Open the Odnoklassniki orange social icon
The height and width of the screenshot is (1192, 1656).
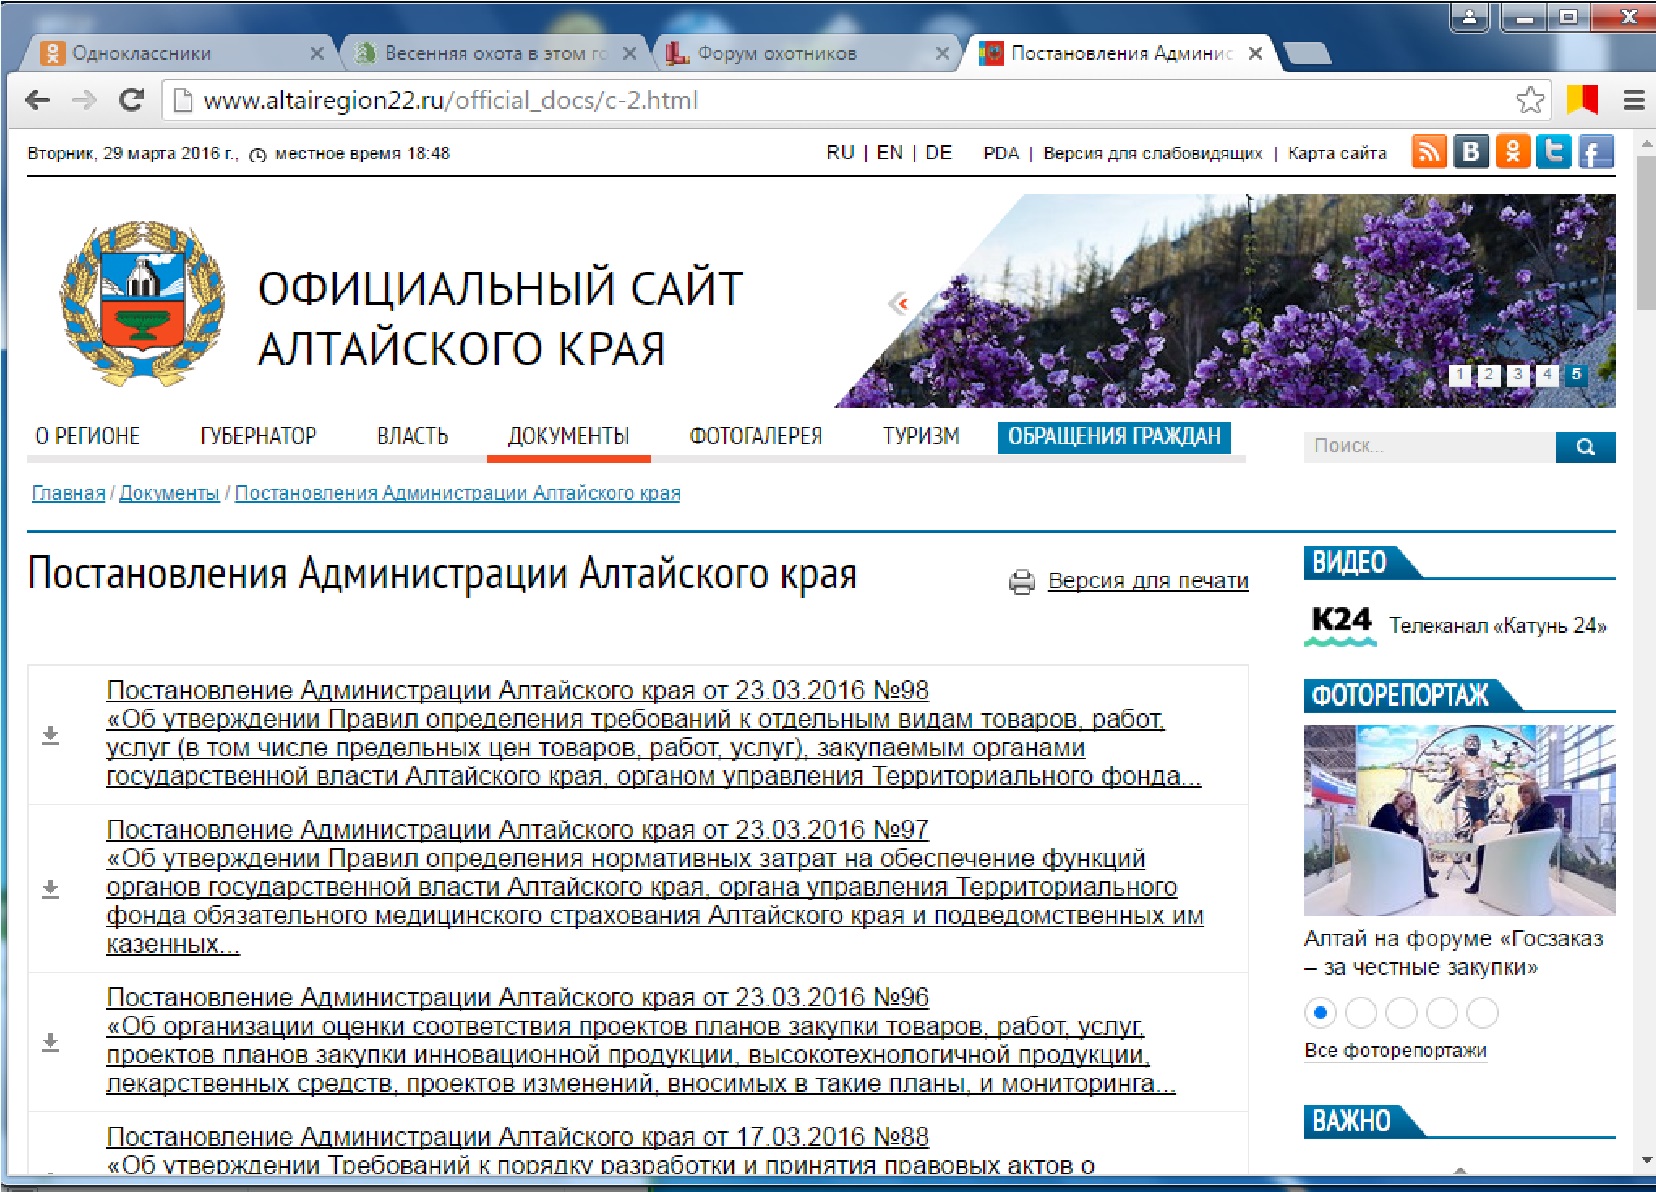[x=1512, y=152]
